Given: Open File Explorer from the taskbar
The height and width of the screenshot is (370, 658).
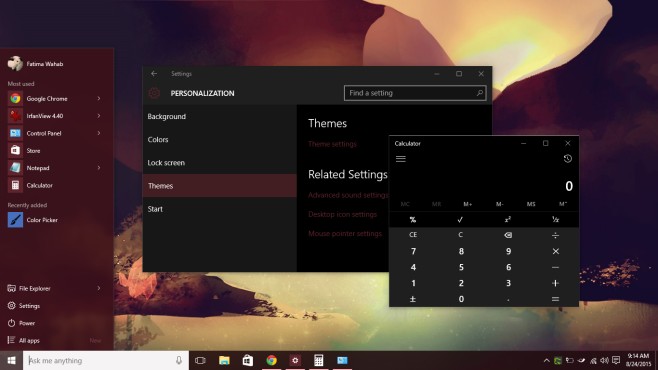Looking at the screenshot, I should pyautogui.click(x=224, y=360).
